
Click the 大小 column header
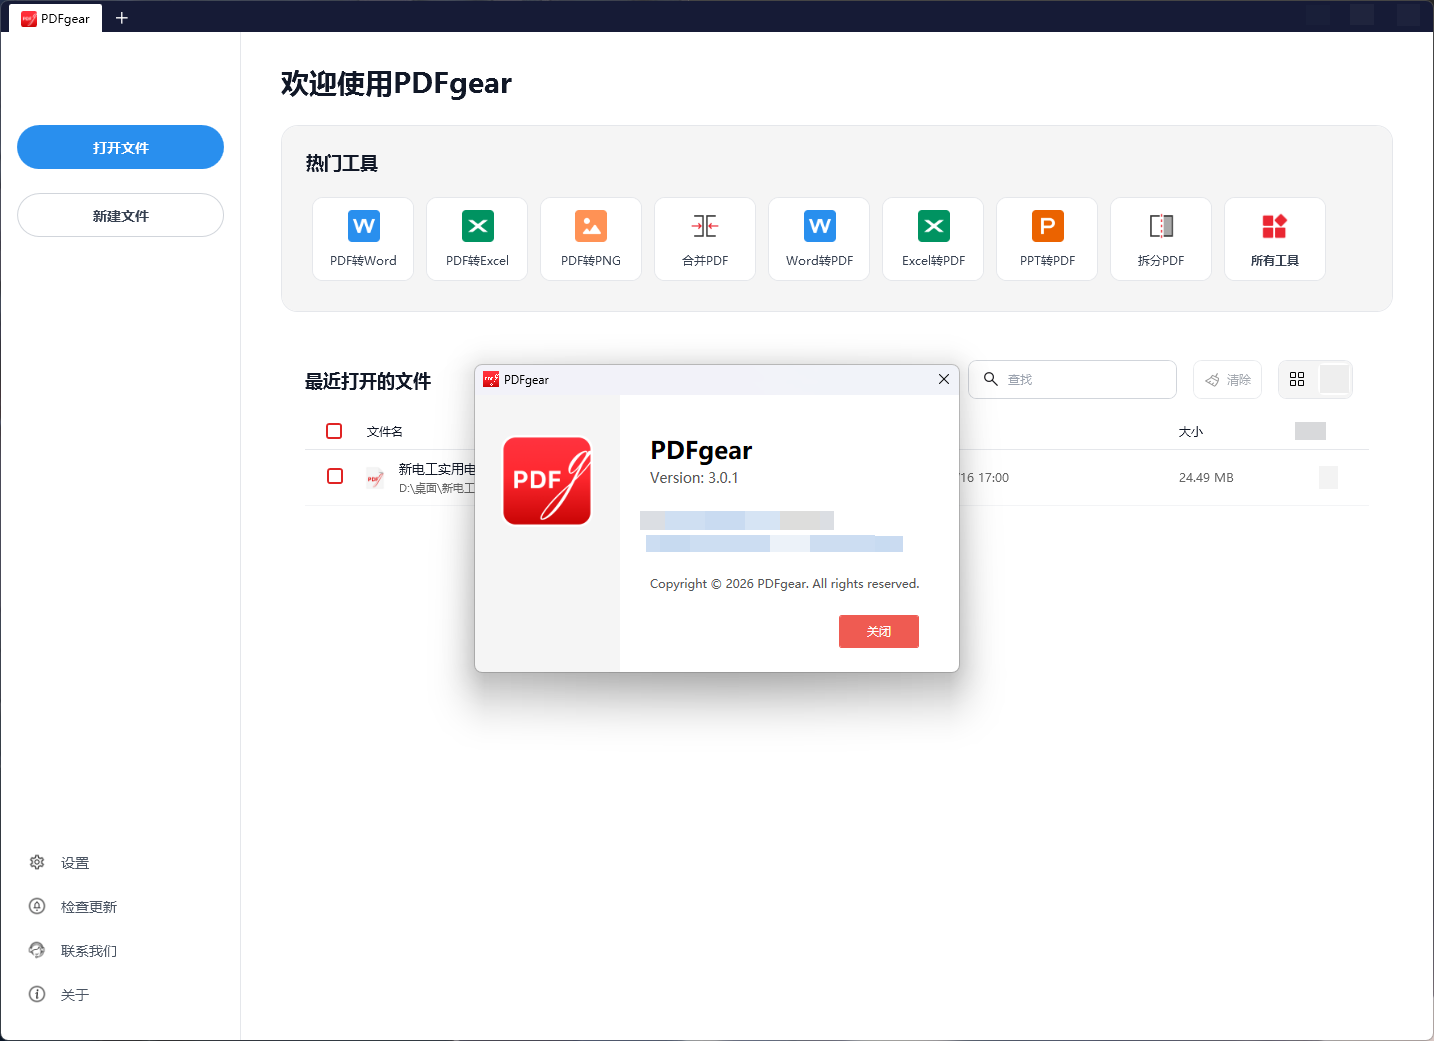[x=1191, y=432]
